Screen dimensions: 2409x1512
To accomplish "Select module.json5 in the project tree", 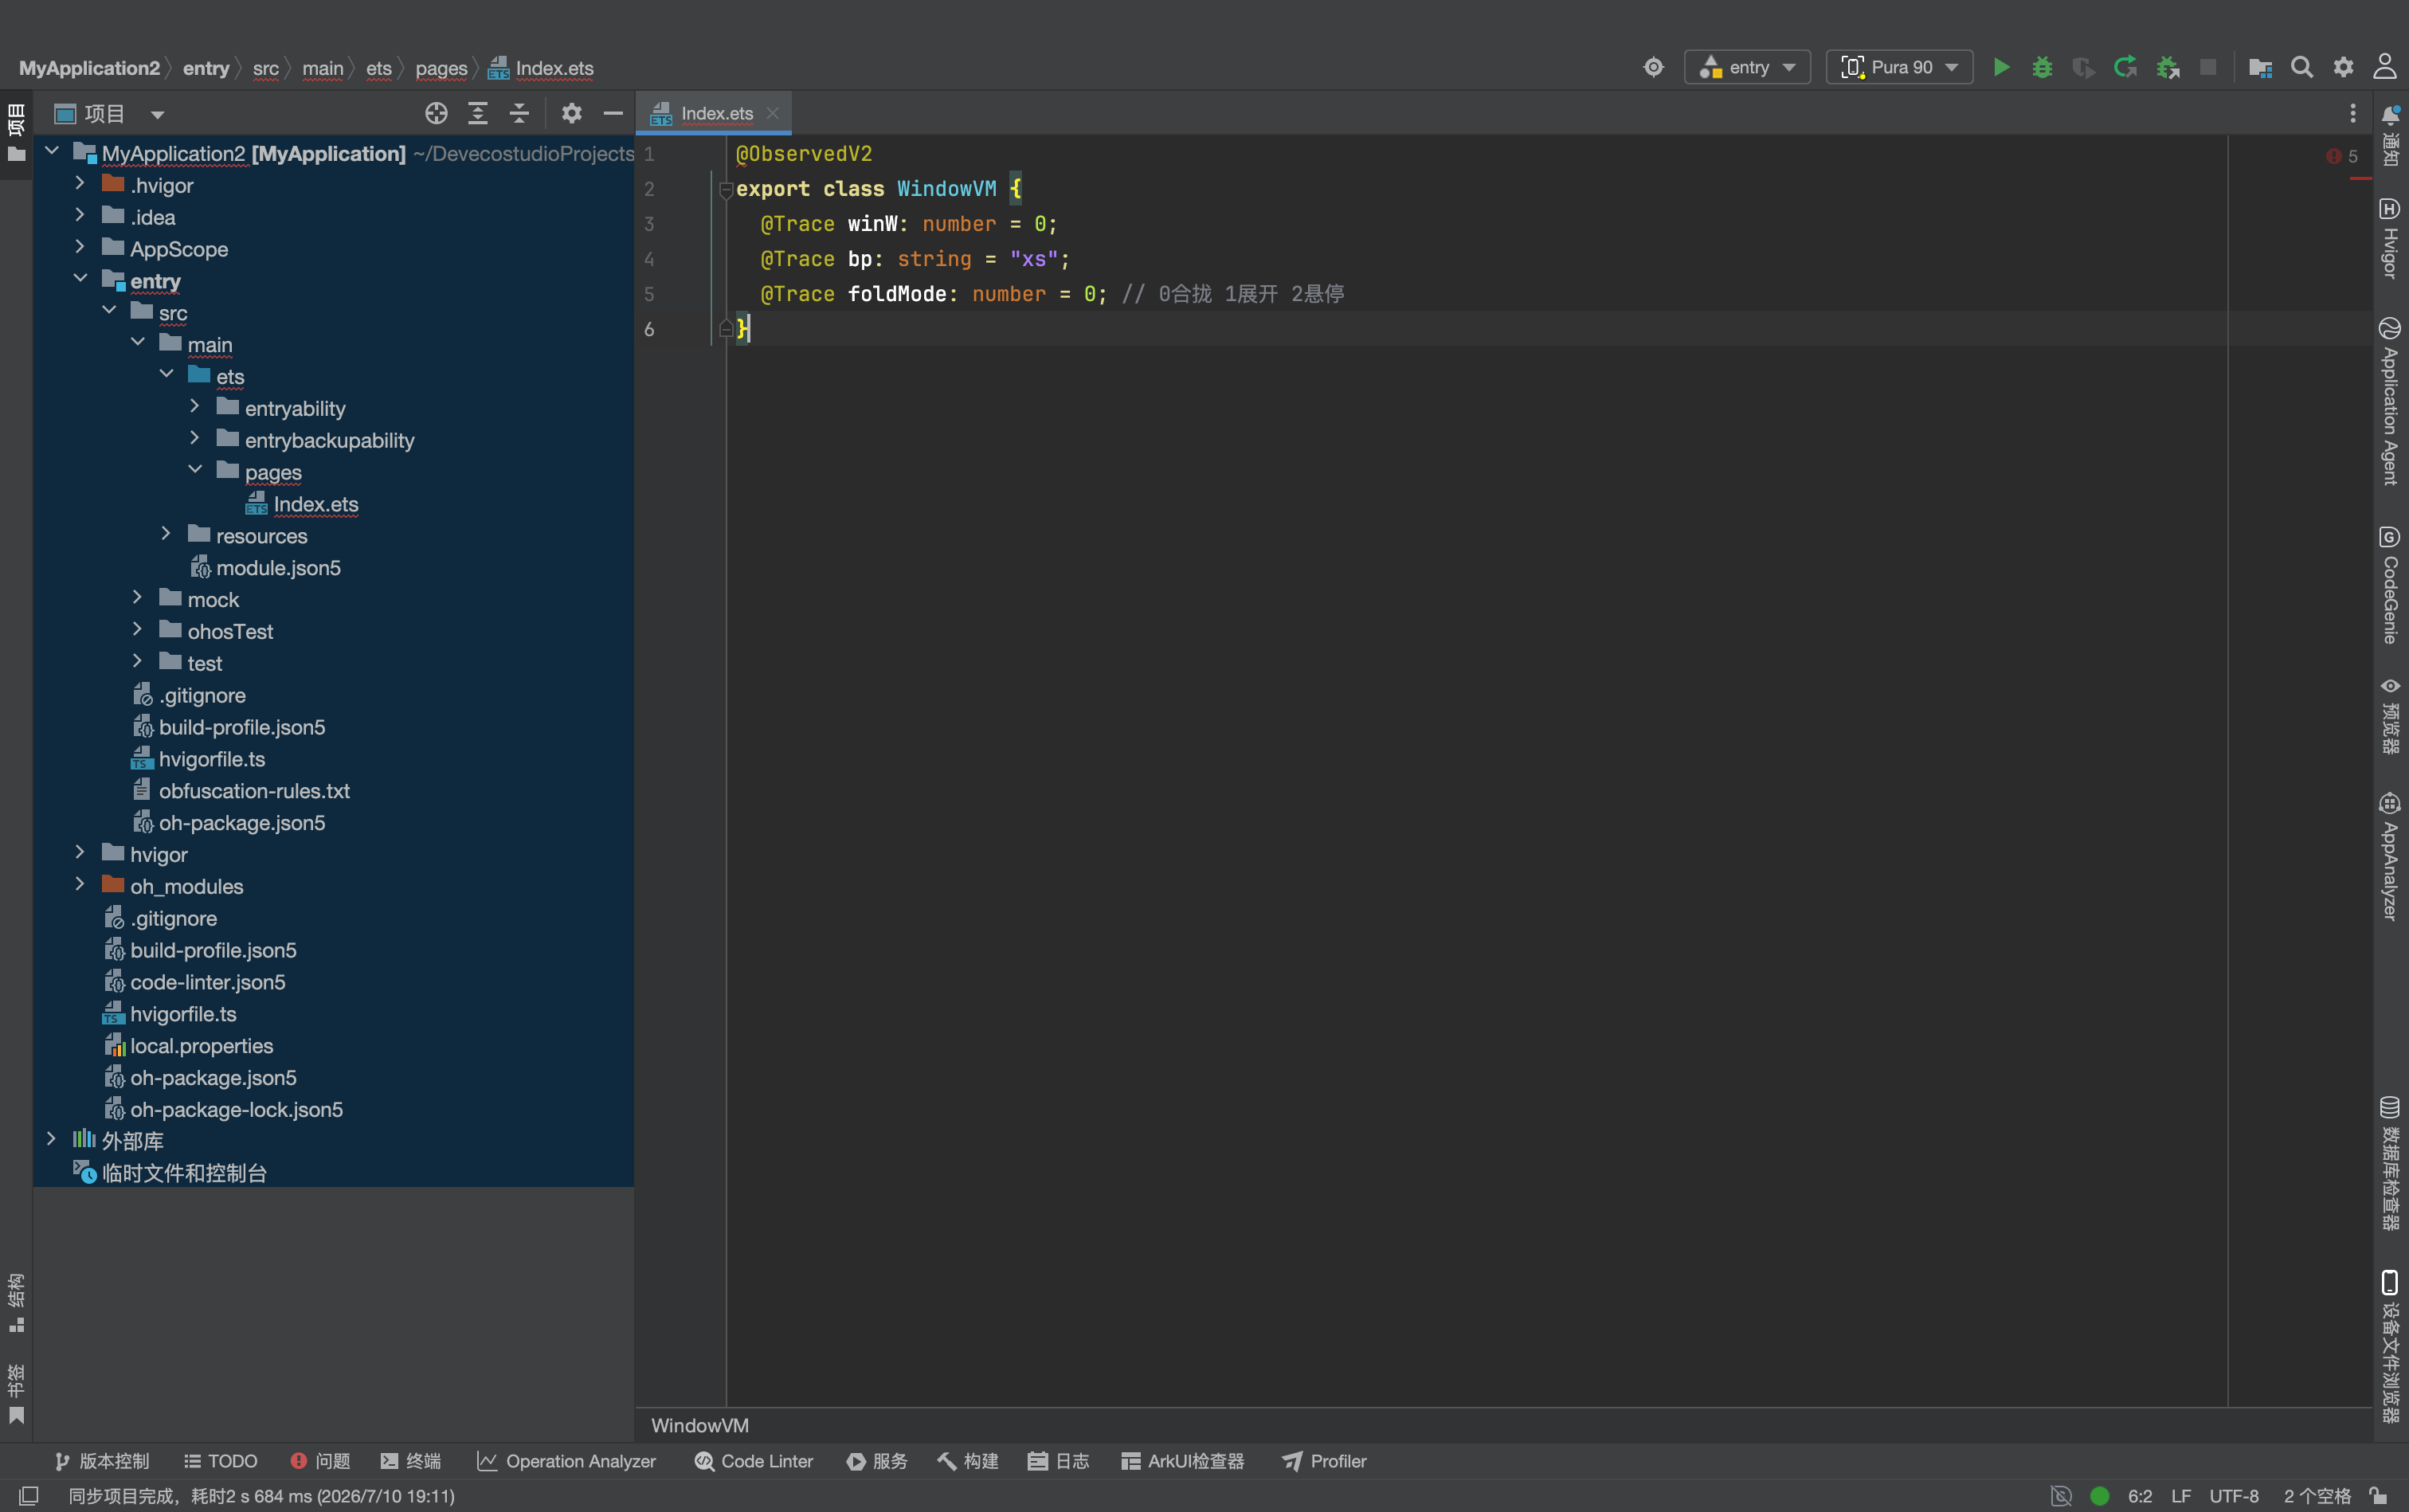I will (278, 568).
